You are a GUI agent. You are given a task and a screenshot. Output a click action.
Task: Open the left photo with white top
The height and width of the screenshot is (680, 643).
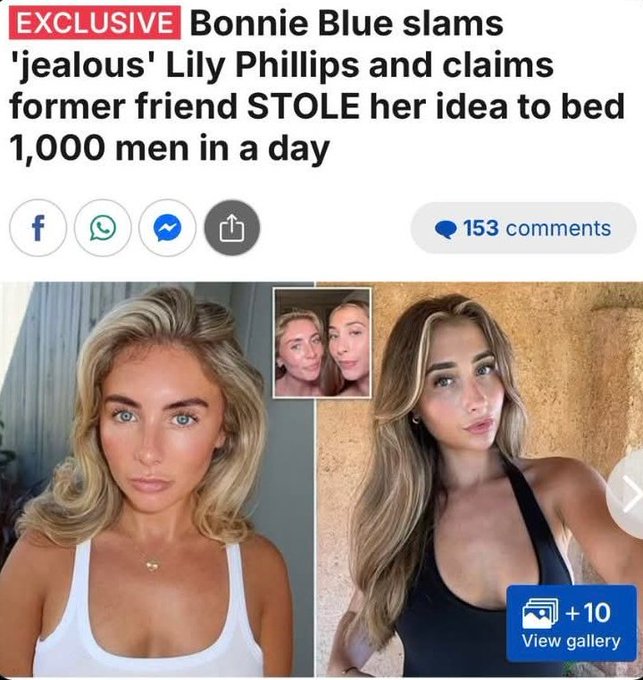tap(157, 479)
